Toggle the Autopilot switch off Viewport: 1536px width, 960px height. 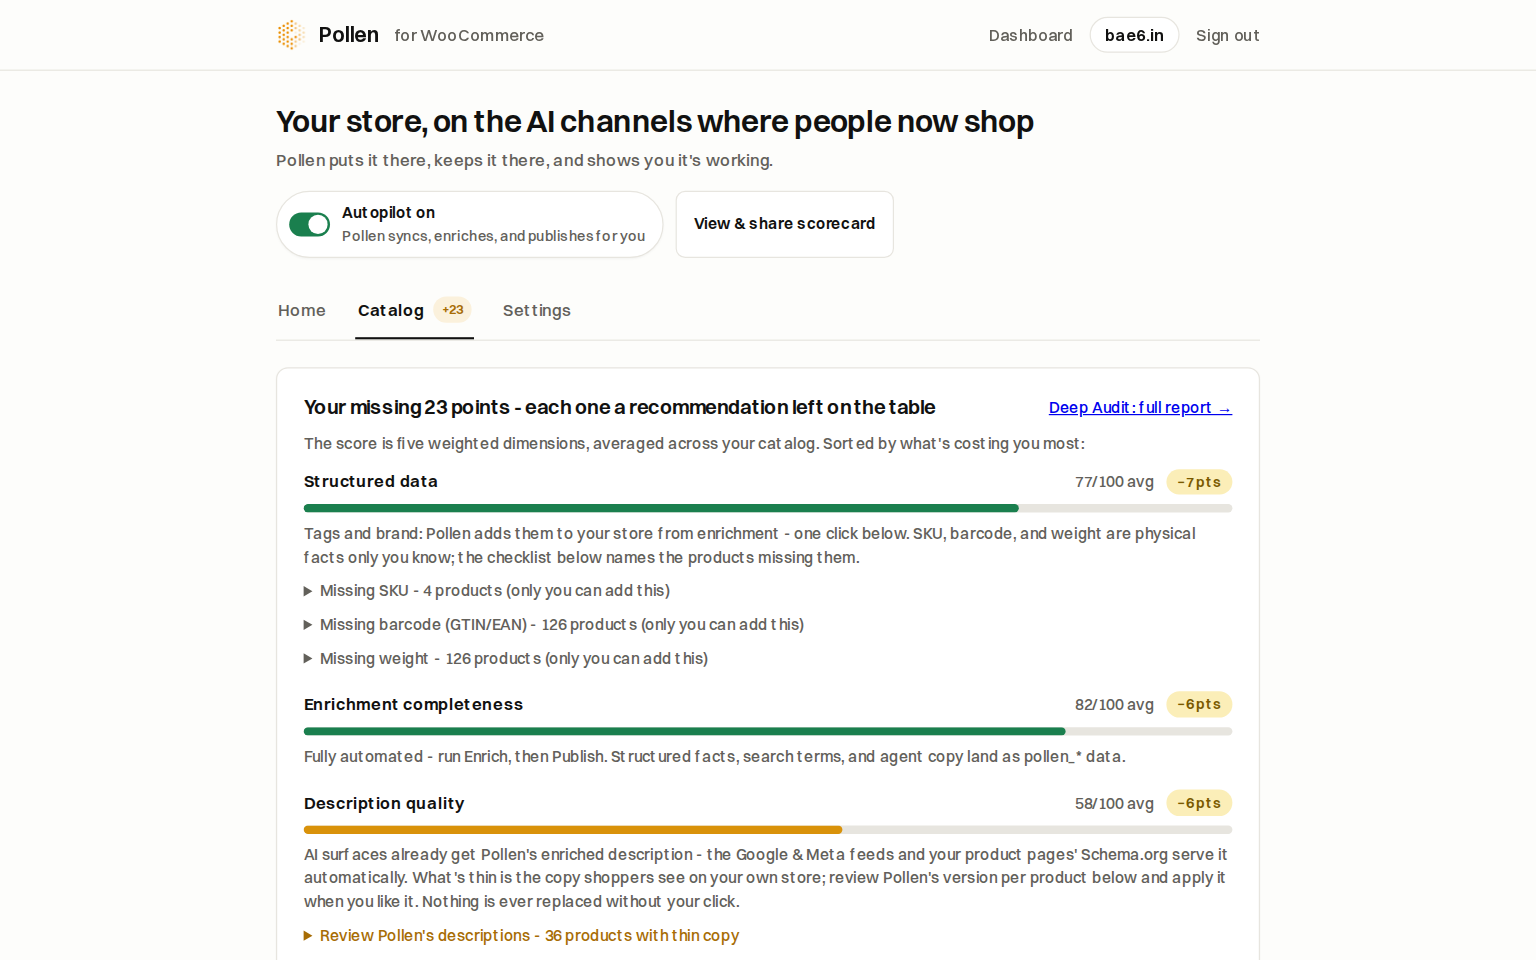[x=309, y=224]
